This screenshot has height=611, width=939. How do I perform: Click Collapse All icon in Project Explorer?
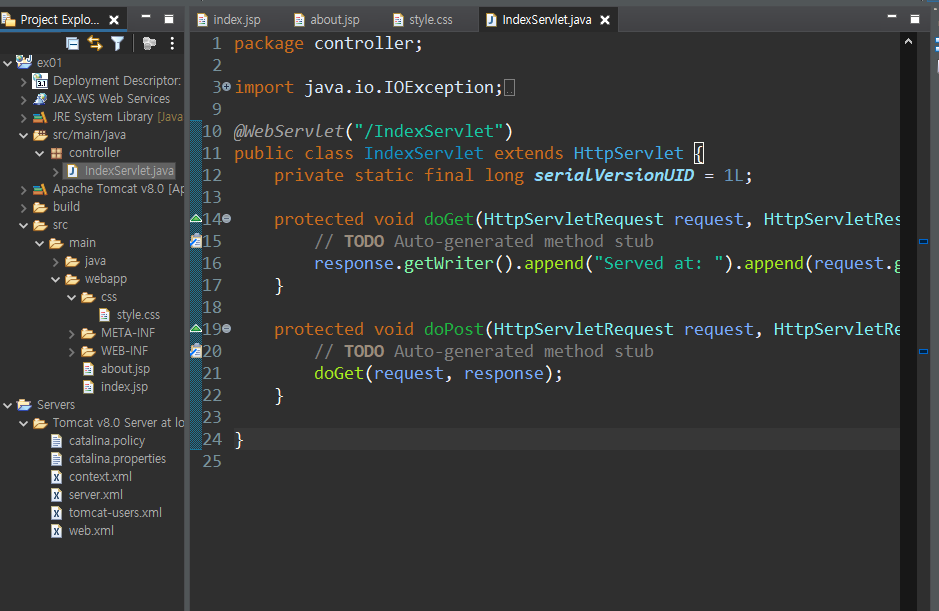(72, 43)
